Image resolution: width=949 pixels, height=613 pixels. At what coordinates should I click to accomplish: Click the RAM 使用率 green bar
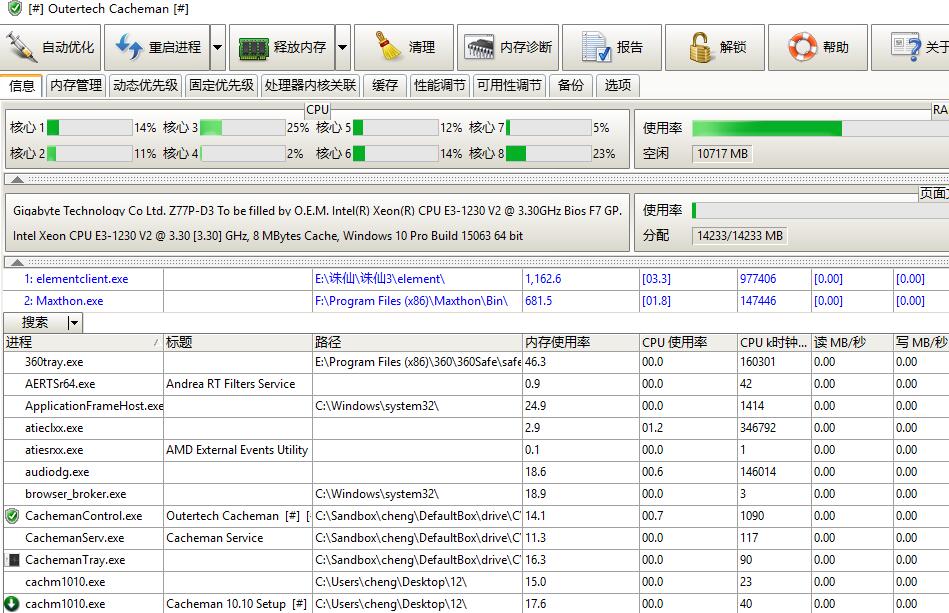click(767, 128)
